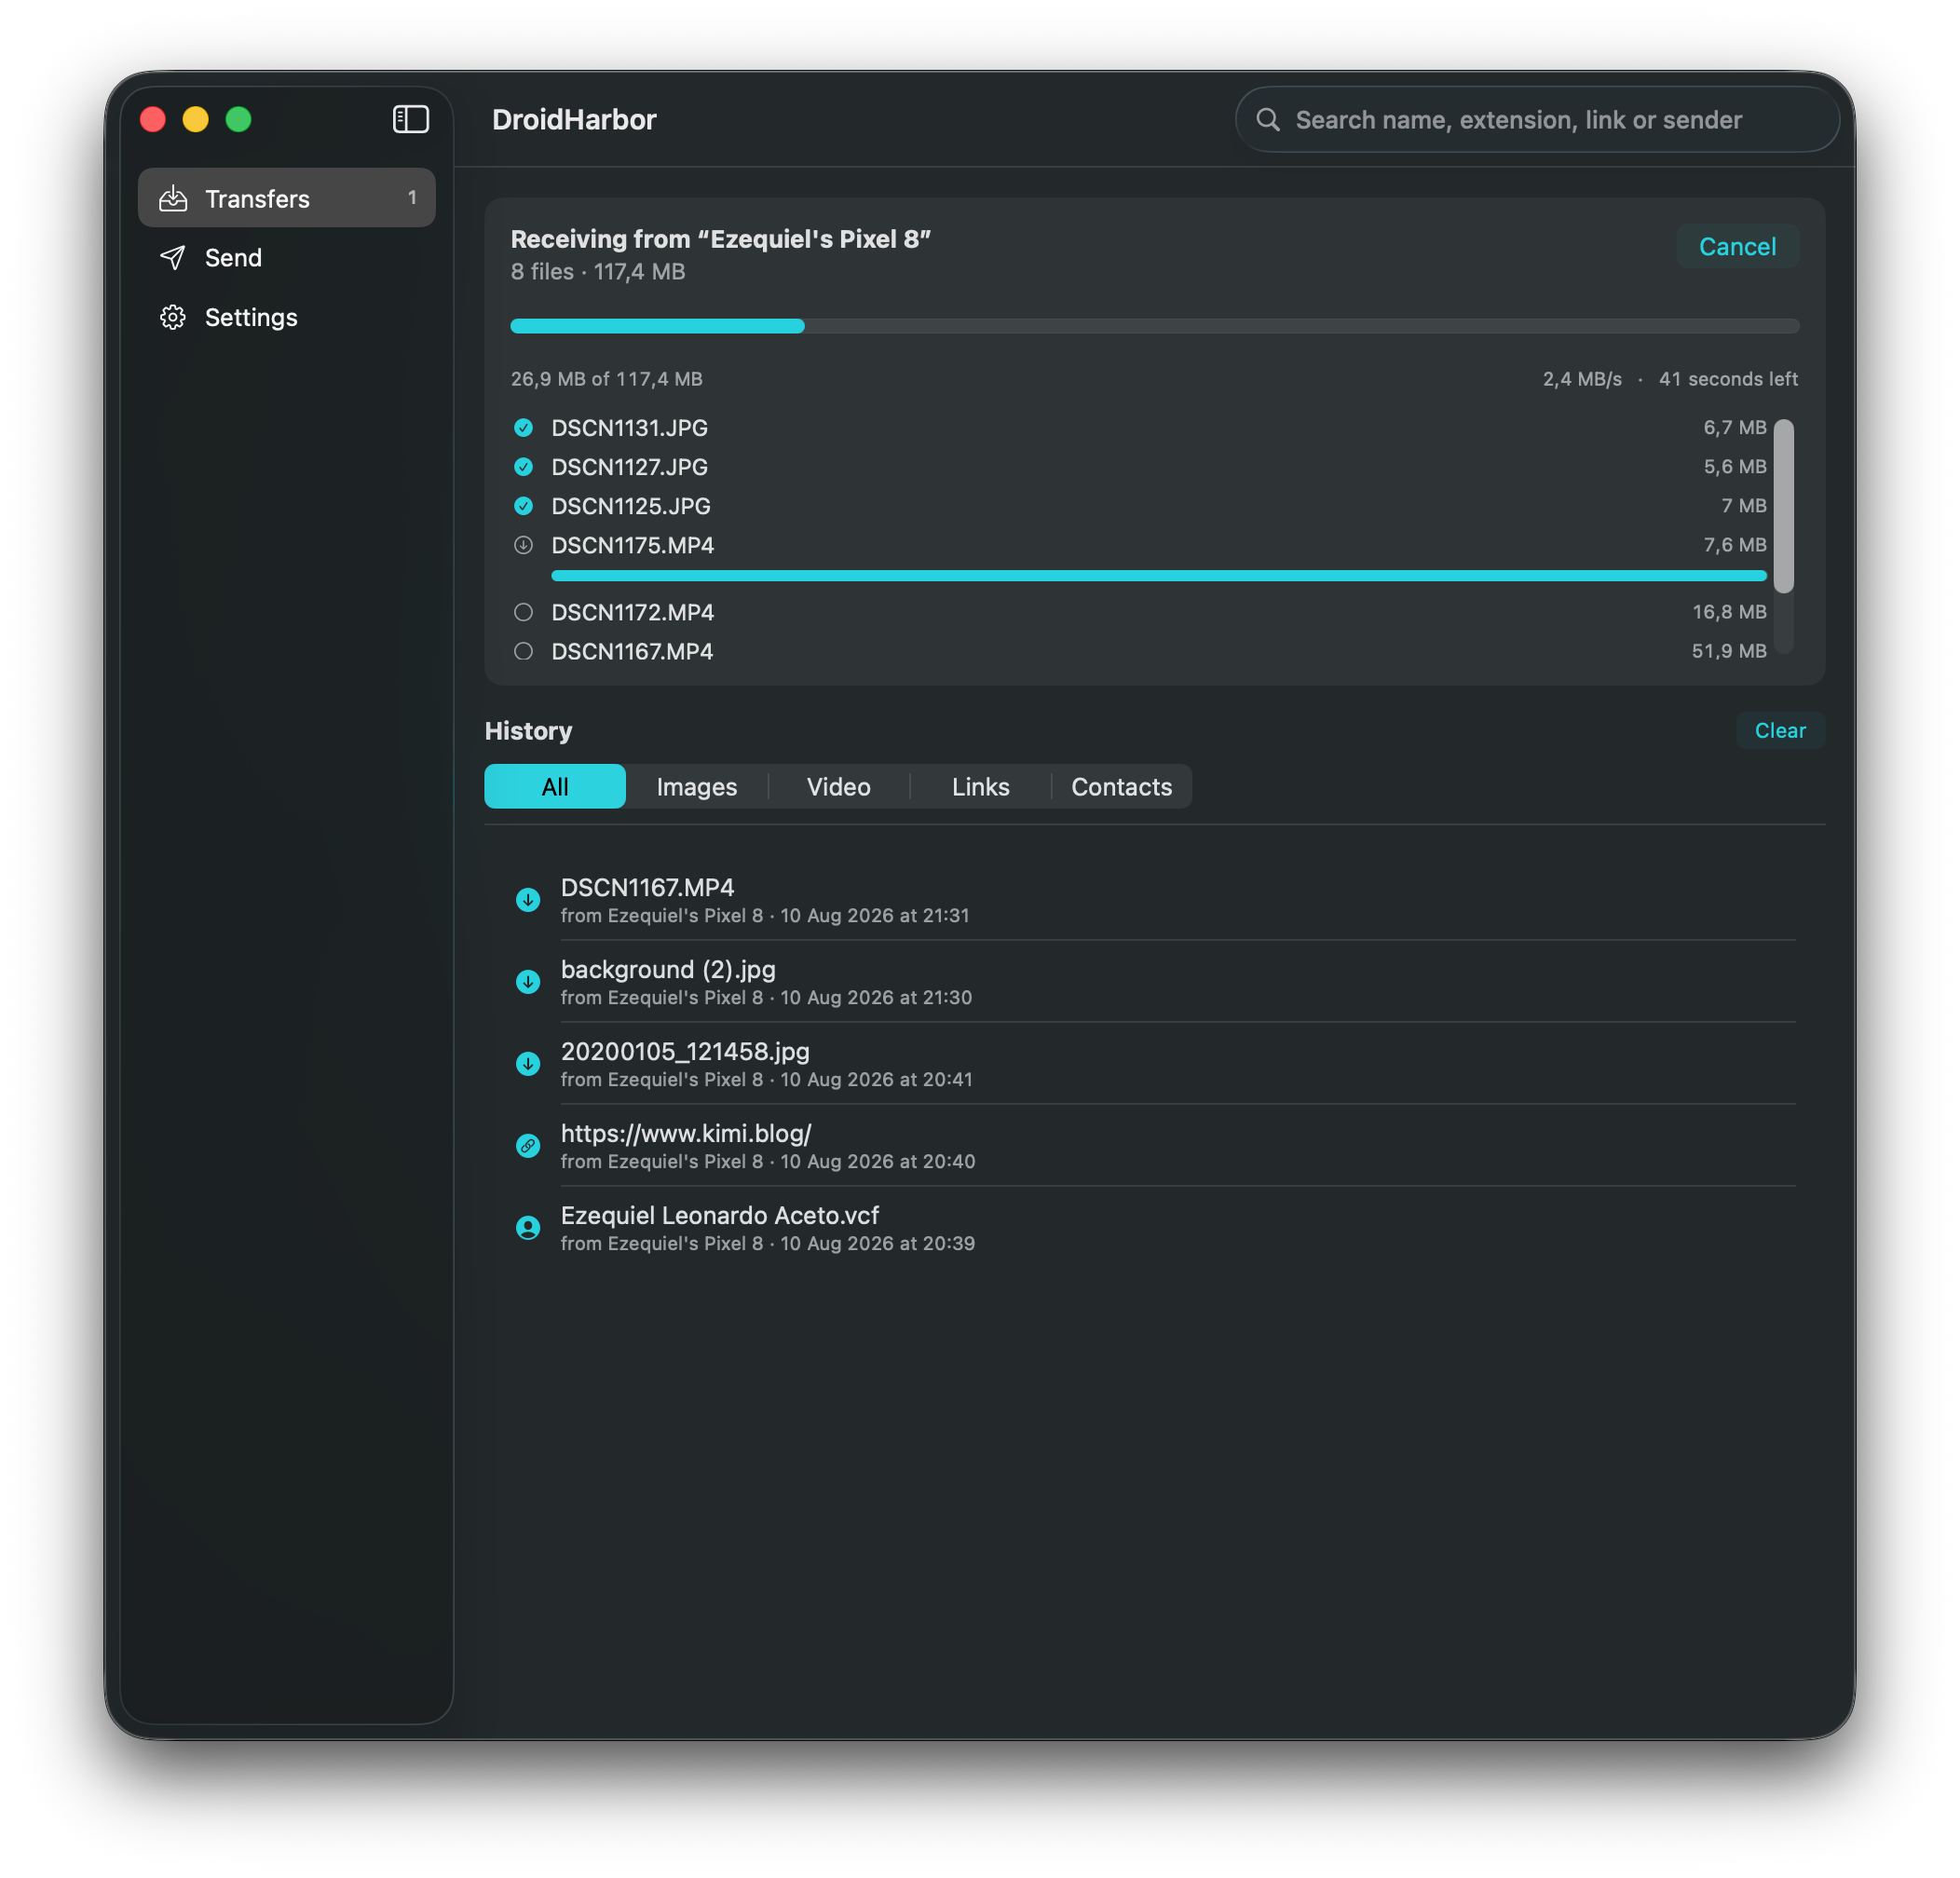Viewport: 1960px width, 1878px height.
Task: Click download icon of background (2).jpg entry
Action: point(528,982)
